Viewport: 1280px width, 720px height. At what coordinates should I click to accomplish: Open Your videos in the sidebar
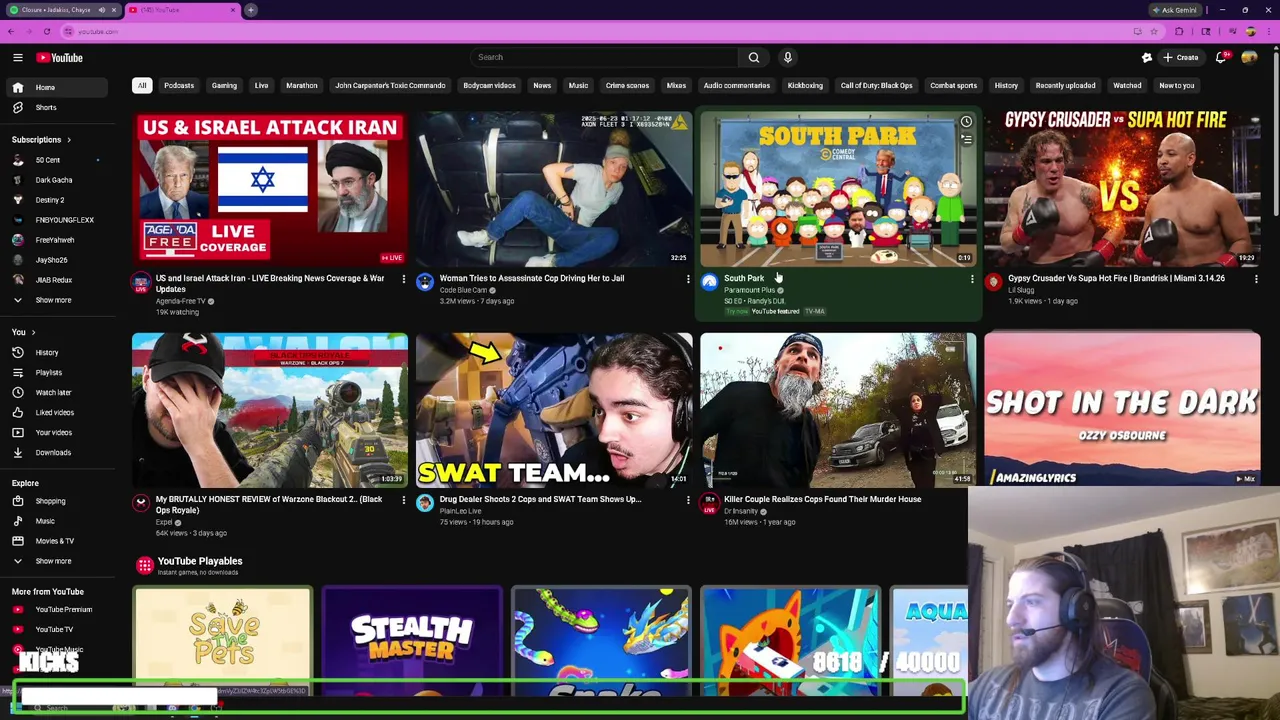pos(56,432)
